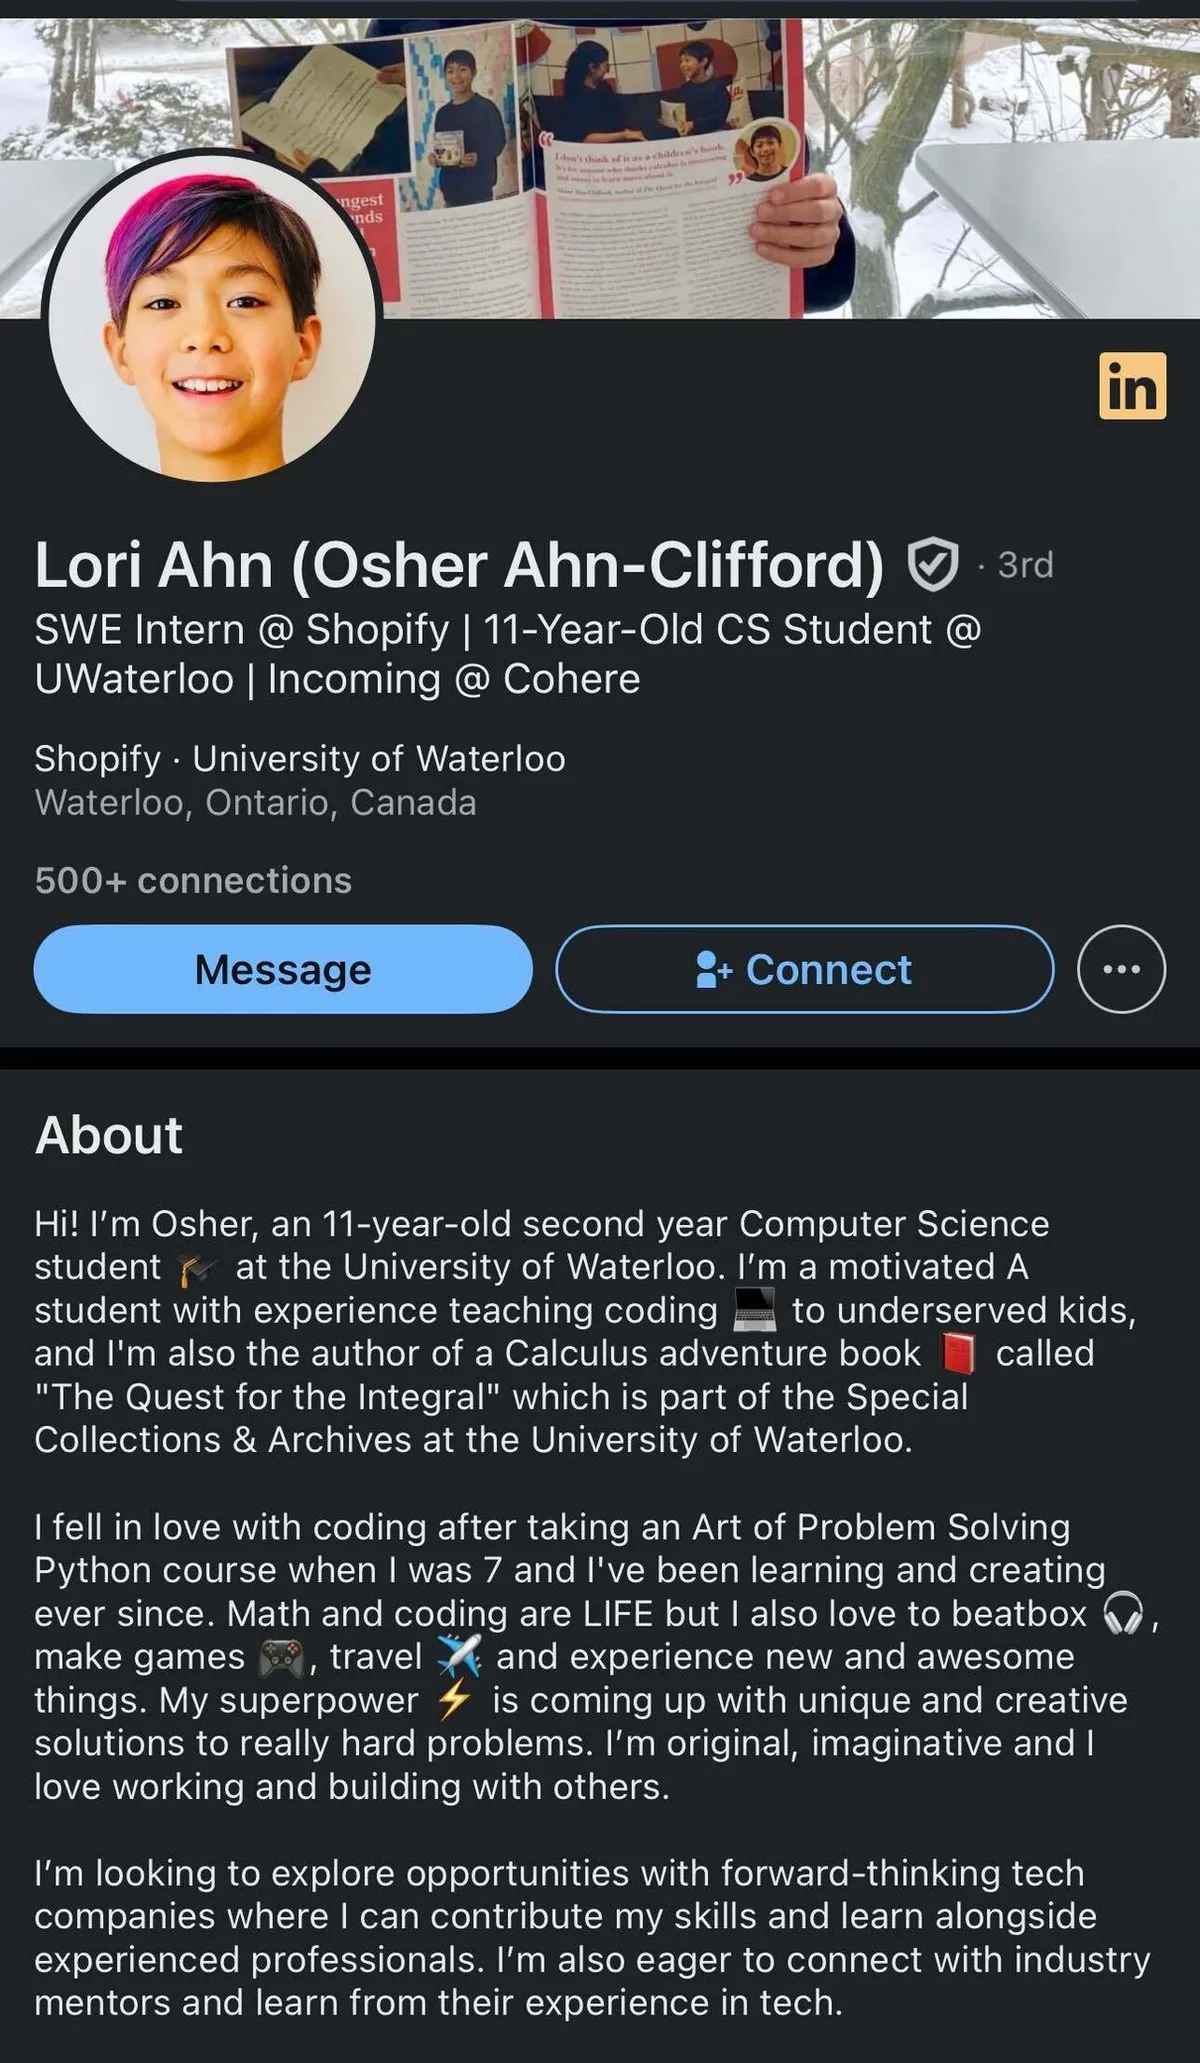Image resolution: width=1200 pixels, height=2063 pixels.
Task: Click the Shopify · University of Waterloo line
Action: click(299, 759)
